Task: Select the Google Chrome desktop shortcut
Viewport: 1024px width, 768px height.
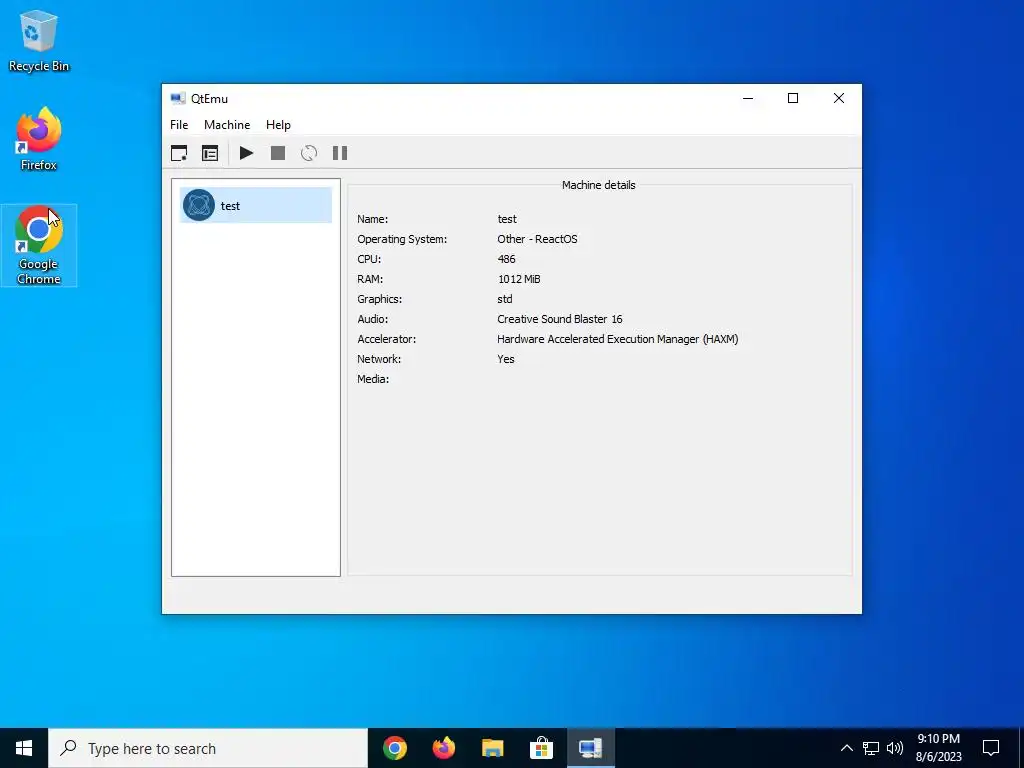Action: (39, 246)
